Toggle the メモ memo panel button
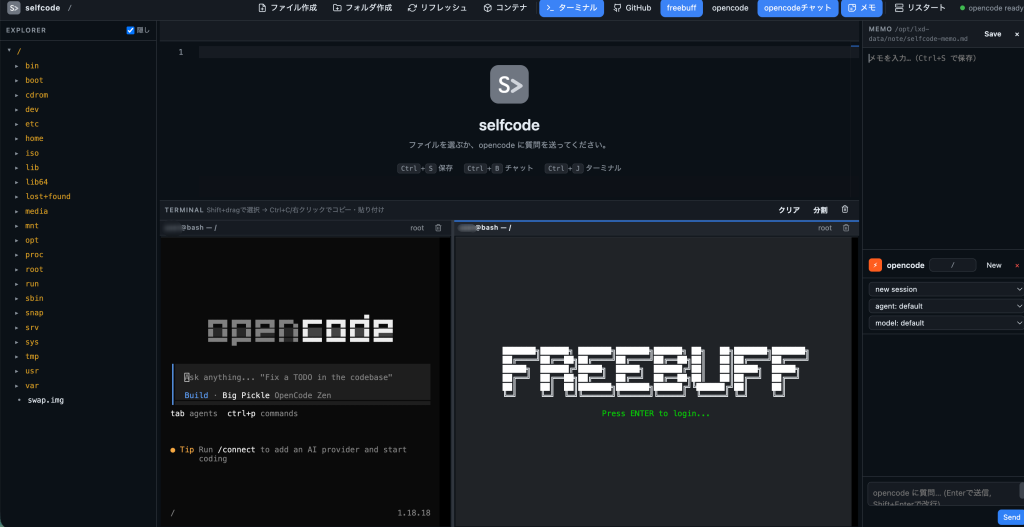The image size is (1024, 527). pyautogui.click(x=862, y=8)
